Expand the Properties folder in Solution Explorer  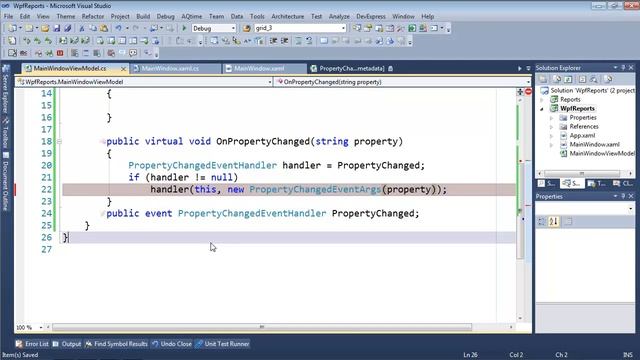551,118
